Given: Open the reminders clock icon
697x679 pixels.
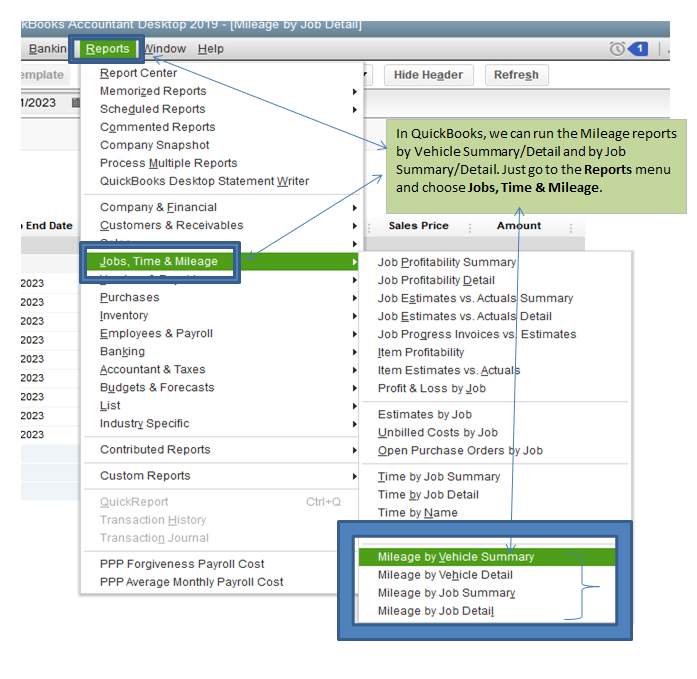Looking at the screenshot, I should point(617,48).
